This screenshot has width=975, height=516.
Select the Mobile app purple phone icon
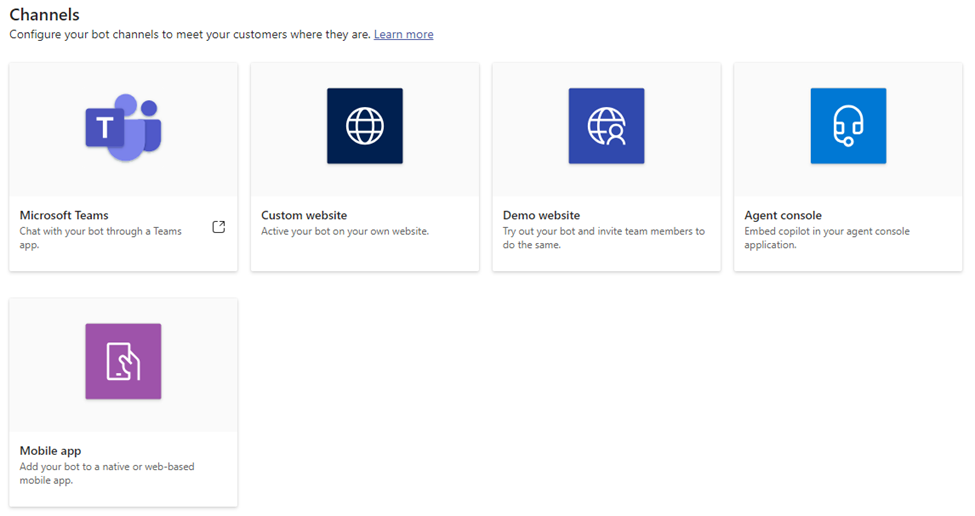pyautogui.click(x=123, y=361)
